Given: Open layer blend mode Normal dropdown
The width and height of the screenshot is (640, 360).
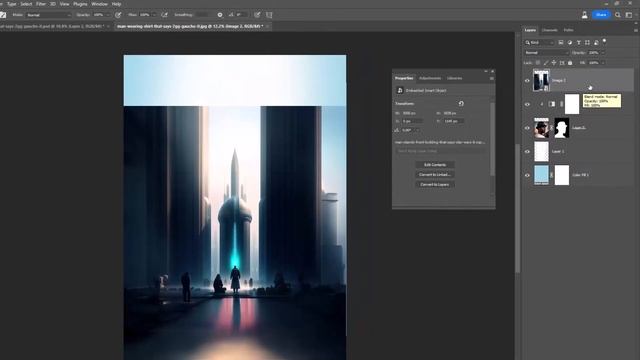Looking at the screenshot, I should pos(547,53).
